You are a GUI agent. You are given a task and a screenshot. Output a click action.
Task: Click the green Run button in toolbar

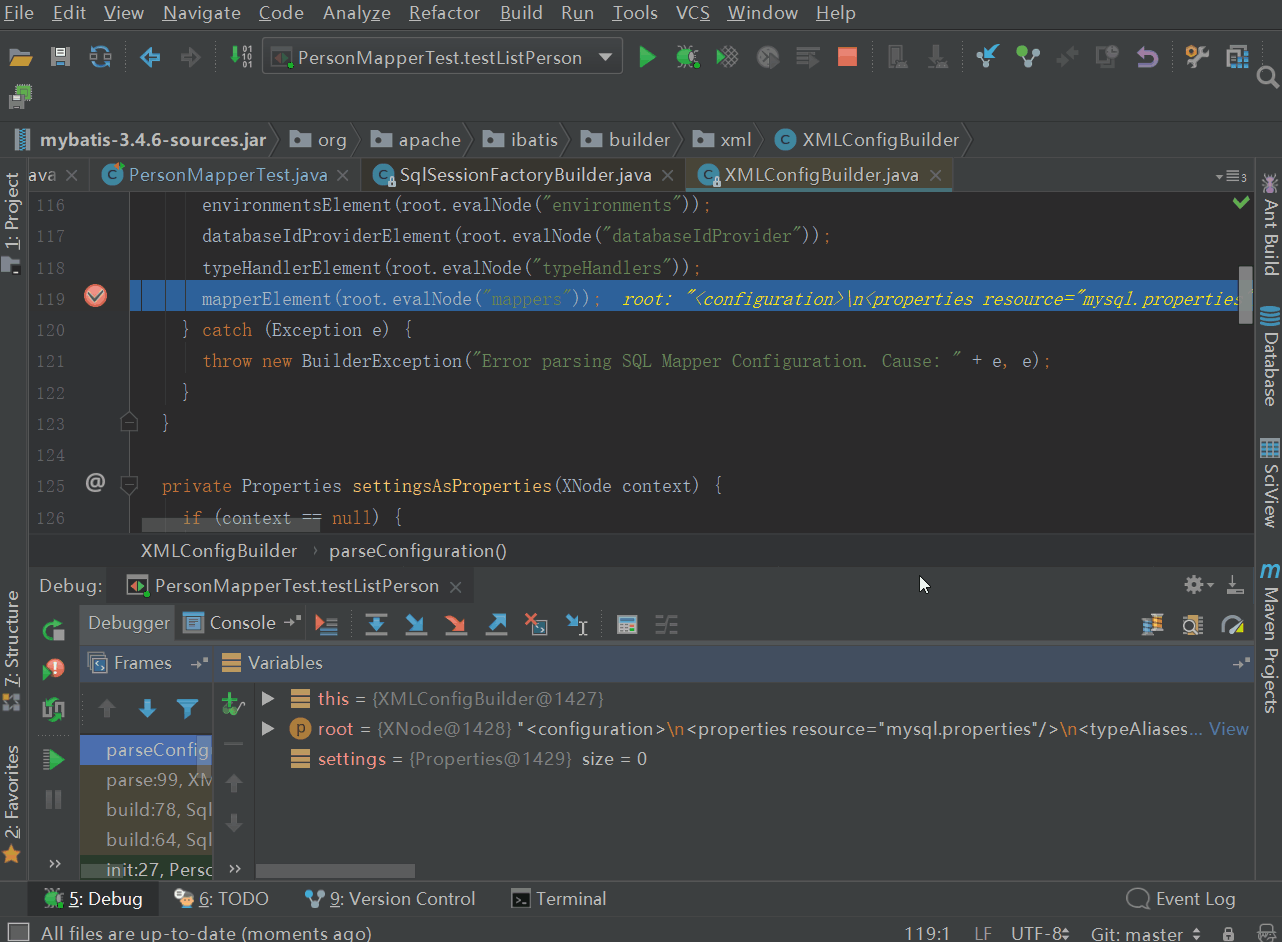647,57
